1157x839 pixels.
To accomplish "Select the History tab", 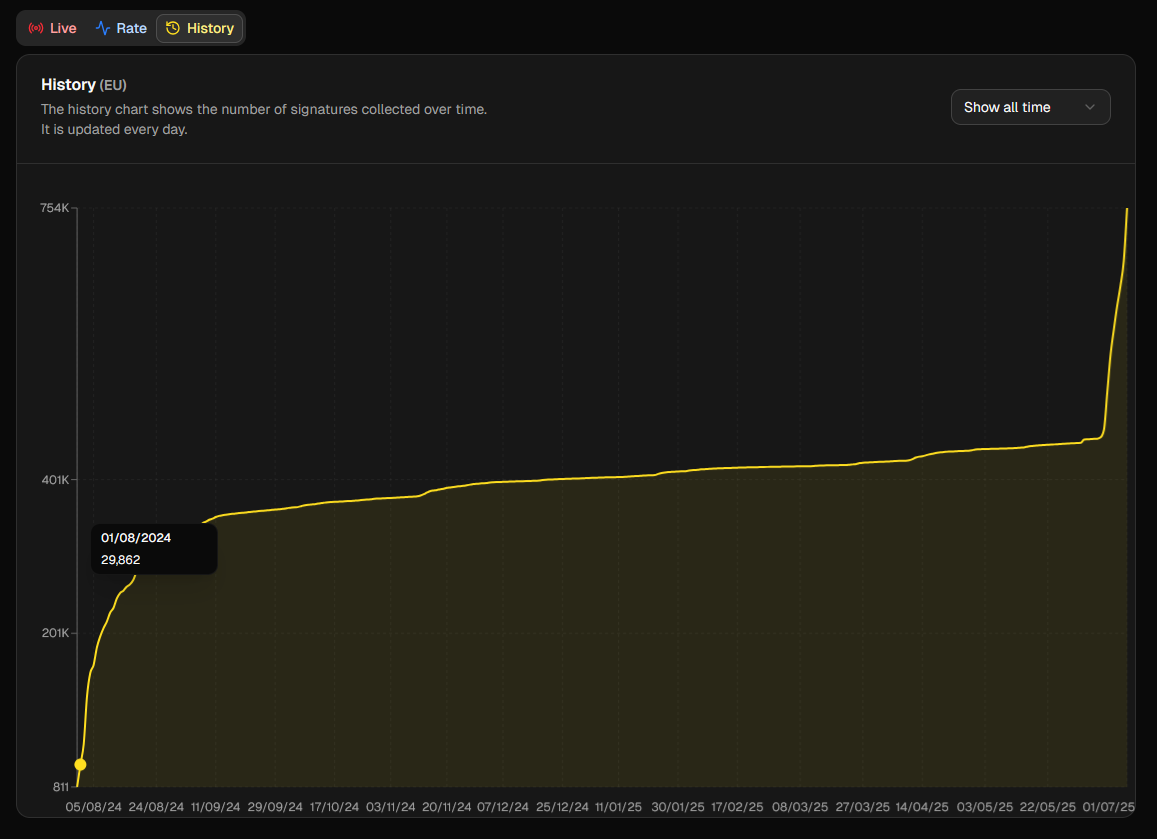I will [200, 28].
